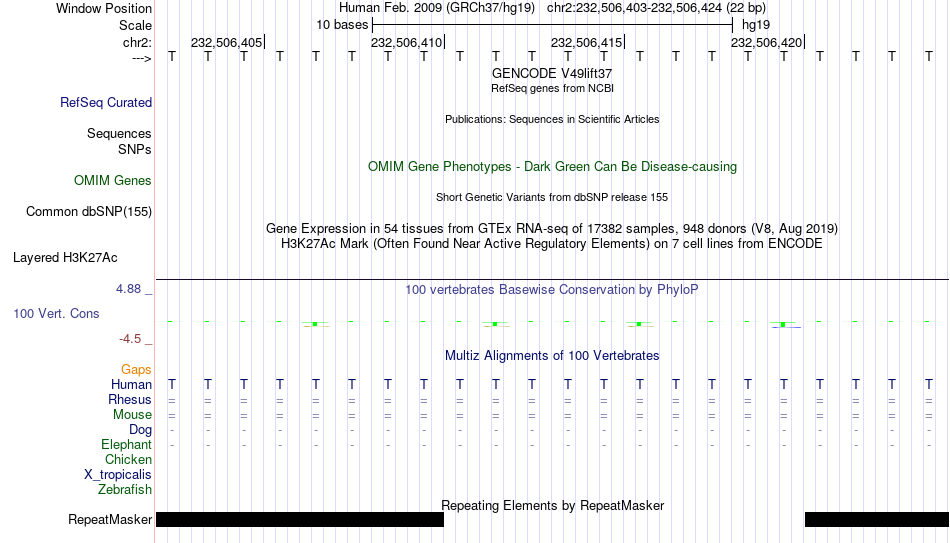Image resolution: width=950 pixels, height=543 pixels.
Task: Click the Rhesus alignment row label
Action: [130, 400]
